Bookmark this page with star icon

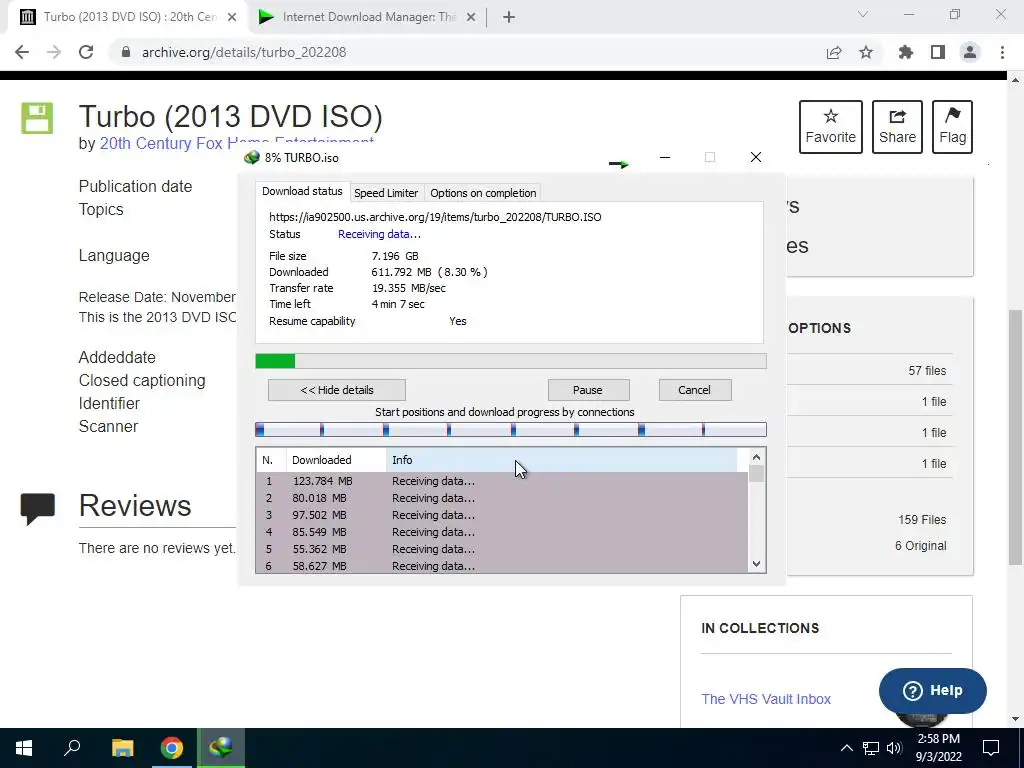tap(866, 52)
